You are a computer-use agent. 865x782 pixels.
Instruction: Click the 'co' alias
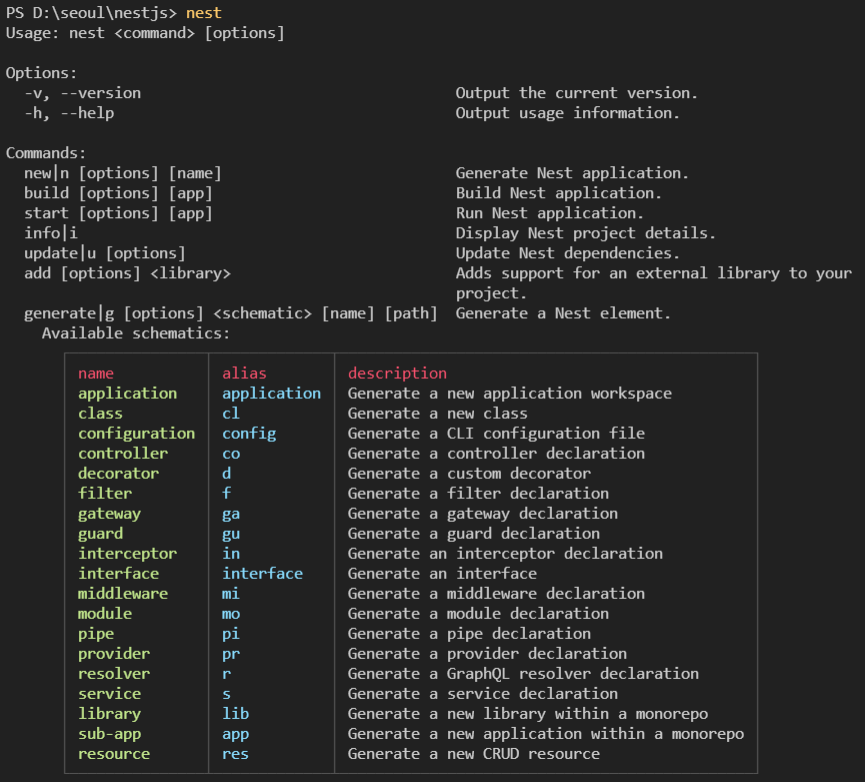[231, 454]
